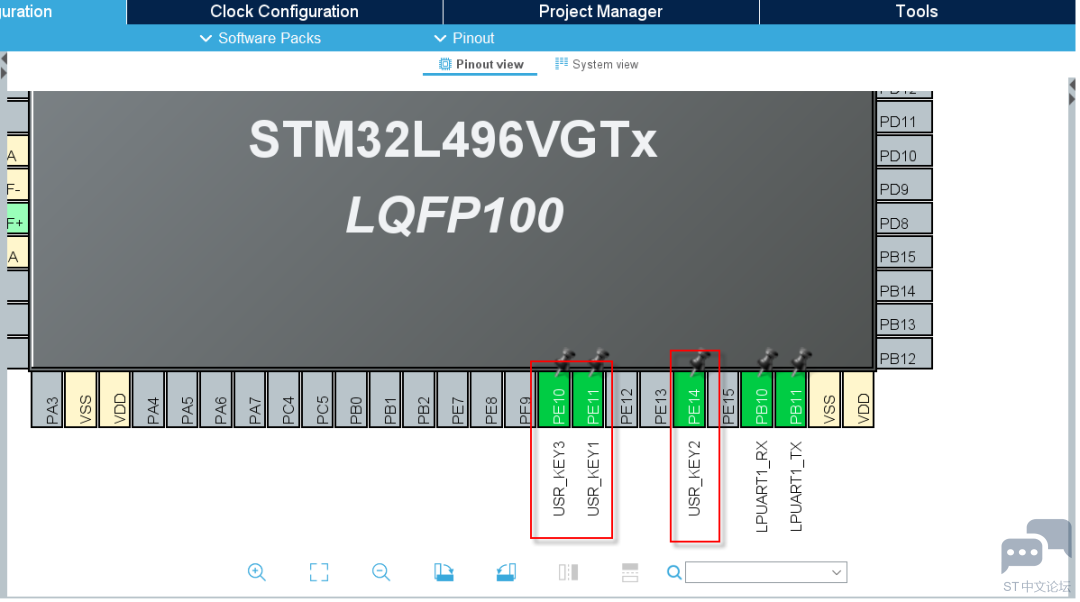The height and width of the screenshot is (602, 1080).
Task: Click pin PB1
Action: click(386, 399)
